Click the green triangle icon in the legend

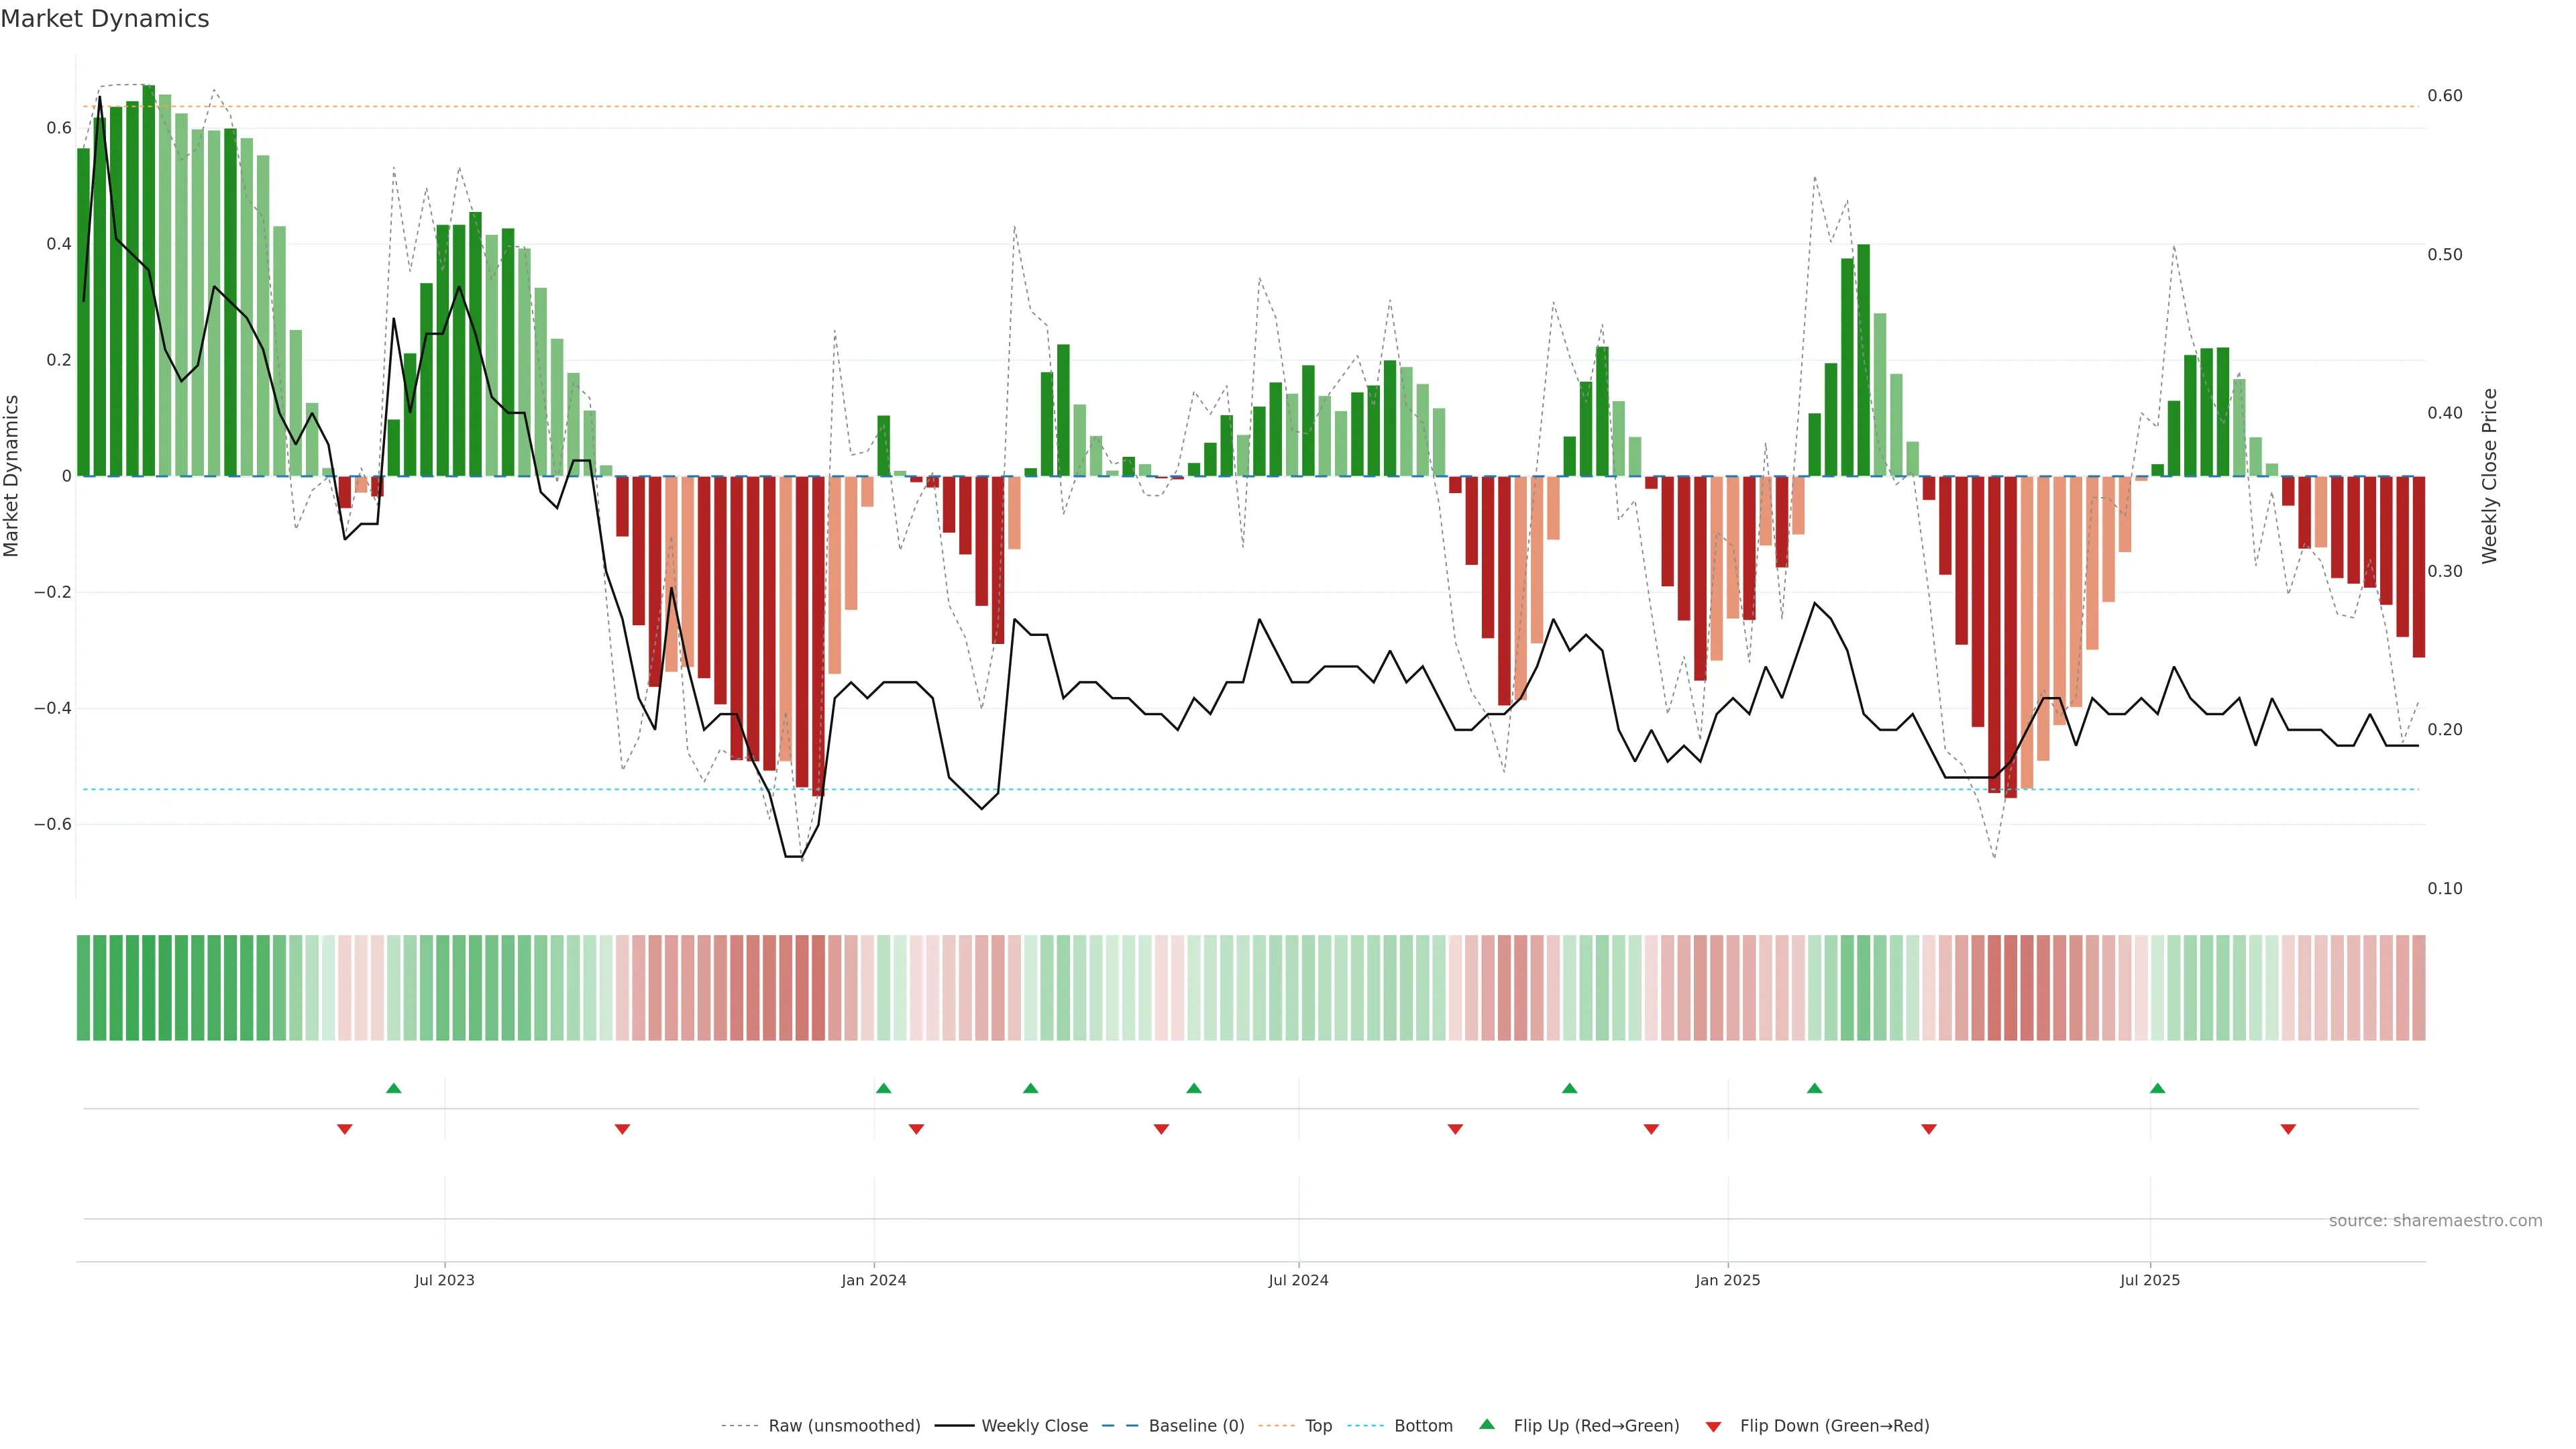(x=1487, y=1424)
